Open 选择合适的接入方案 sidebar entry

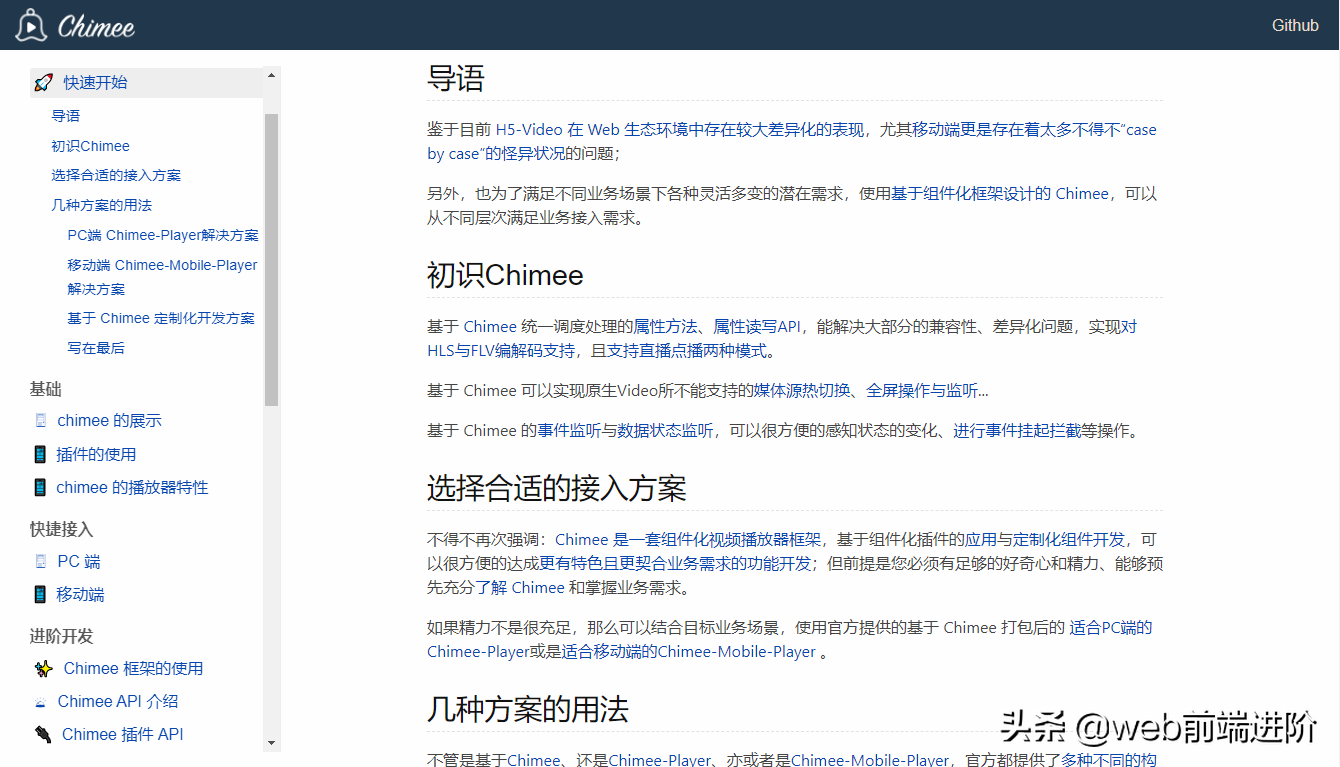point(116,175)
